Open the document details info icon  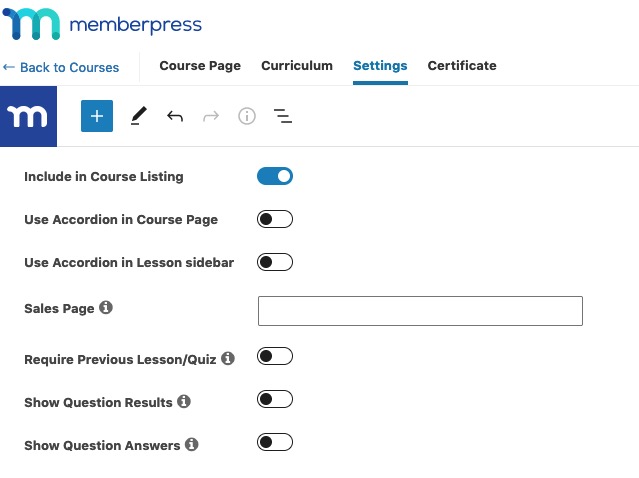coord(247,117)
